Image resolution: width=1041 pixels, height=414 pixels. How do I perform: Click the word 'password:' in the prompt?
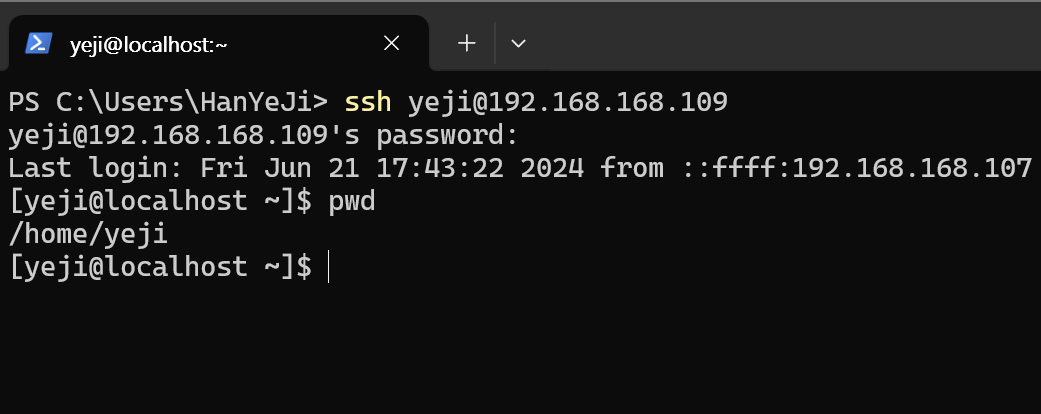(447, 136)
